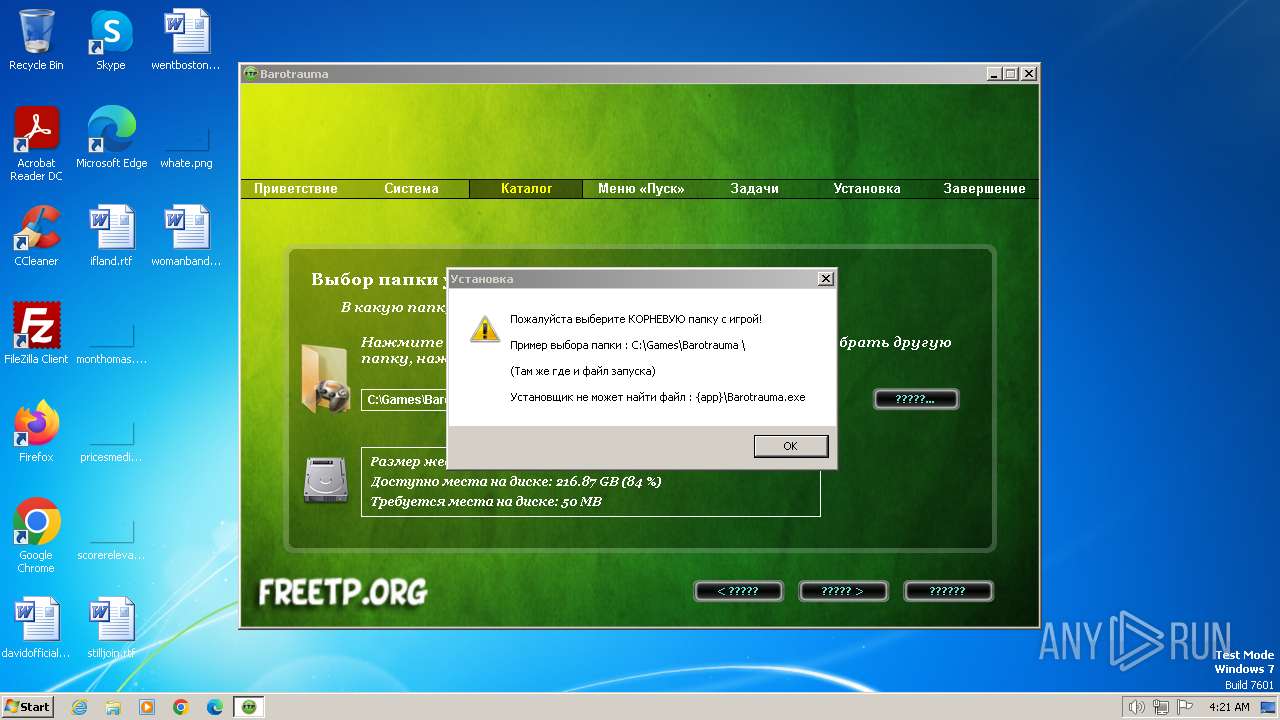Image resolution: width=1280 pixels, height=720 pixels.
Task: Open the Windows Start menu
Action: pos(27,707)
